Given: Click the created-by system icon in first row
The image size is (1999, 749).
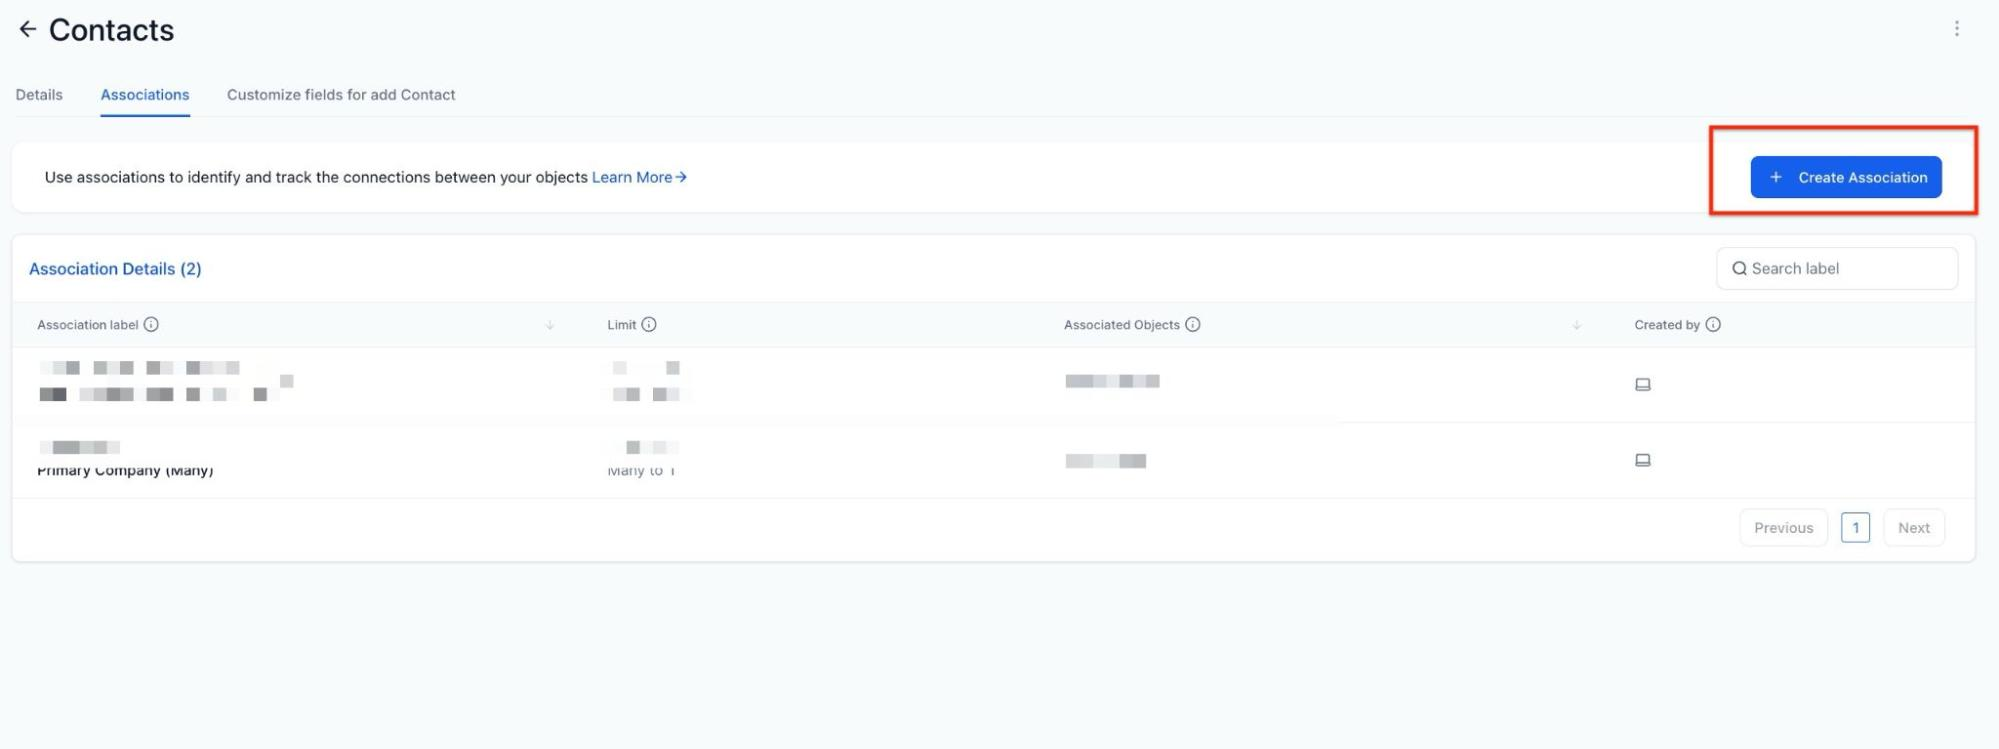Looking at the screenshot, I should (1642, 385).
